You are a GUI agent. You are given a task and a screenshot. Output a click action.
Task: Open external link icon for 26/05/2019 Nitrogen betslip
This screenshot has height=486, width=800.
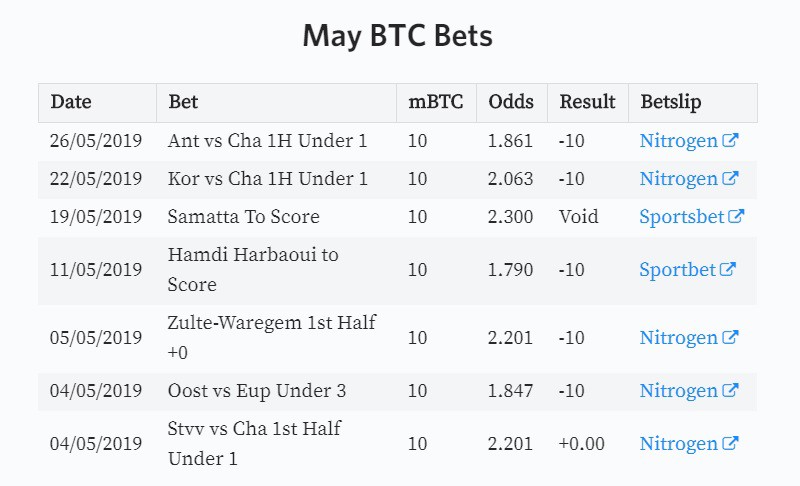(730, 140)
